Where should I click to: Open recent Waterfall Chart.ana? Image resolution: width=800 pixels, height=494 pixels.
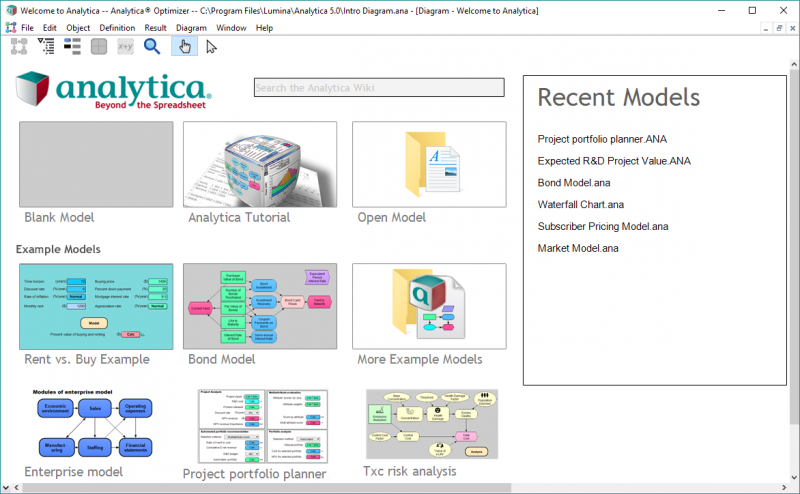[581, 205]
